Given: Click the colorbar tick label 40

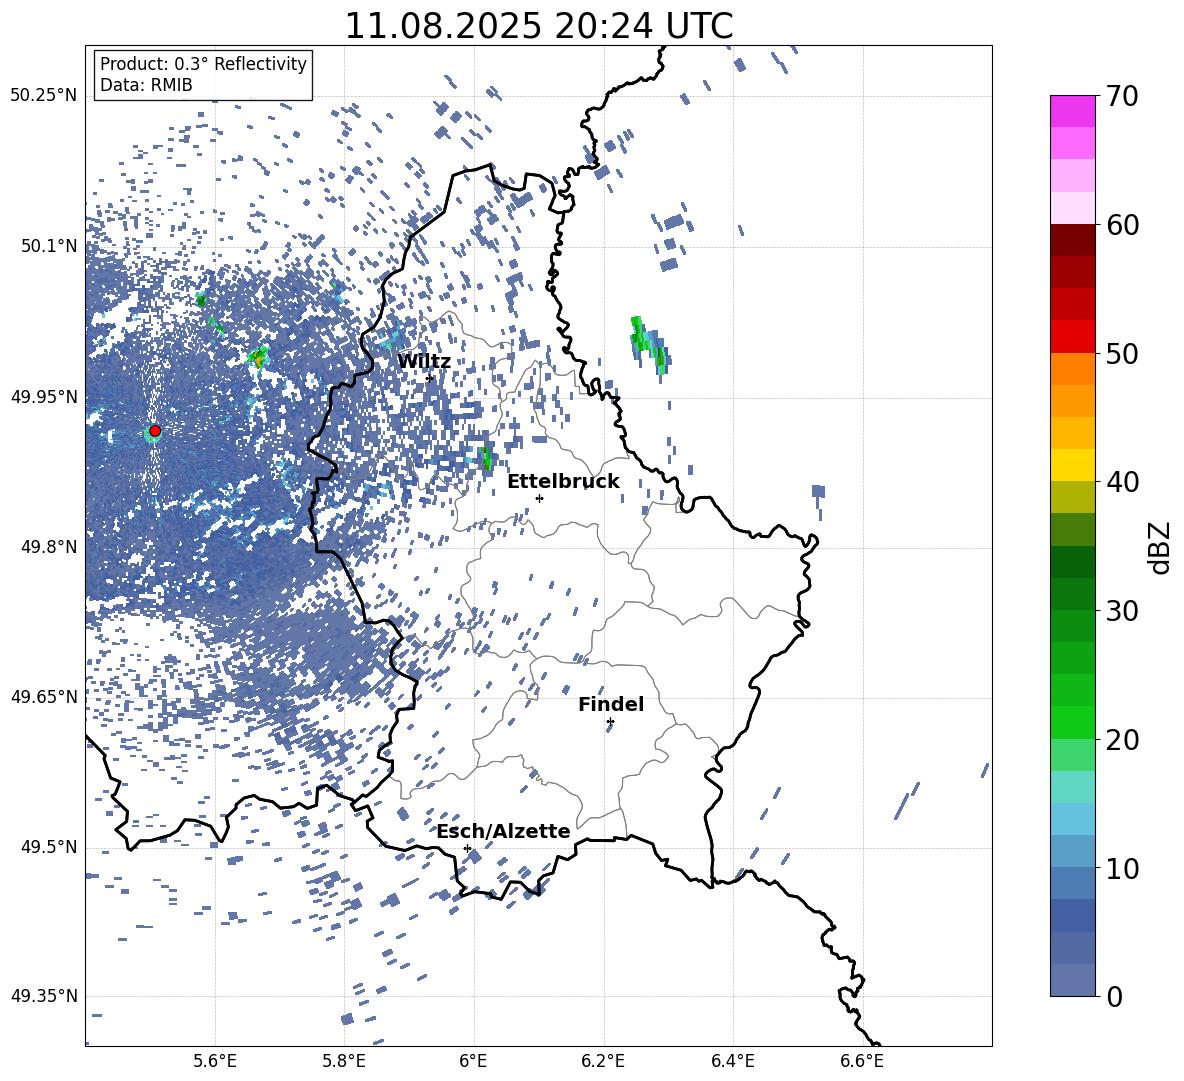Looking at the screenshot, I should (1122, 482).
